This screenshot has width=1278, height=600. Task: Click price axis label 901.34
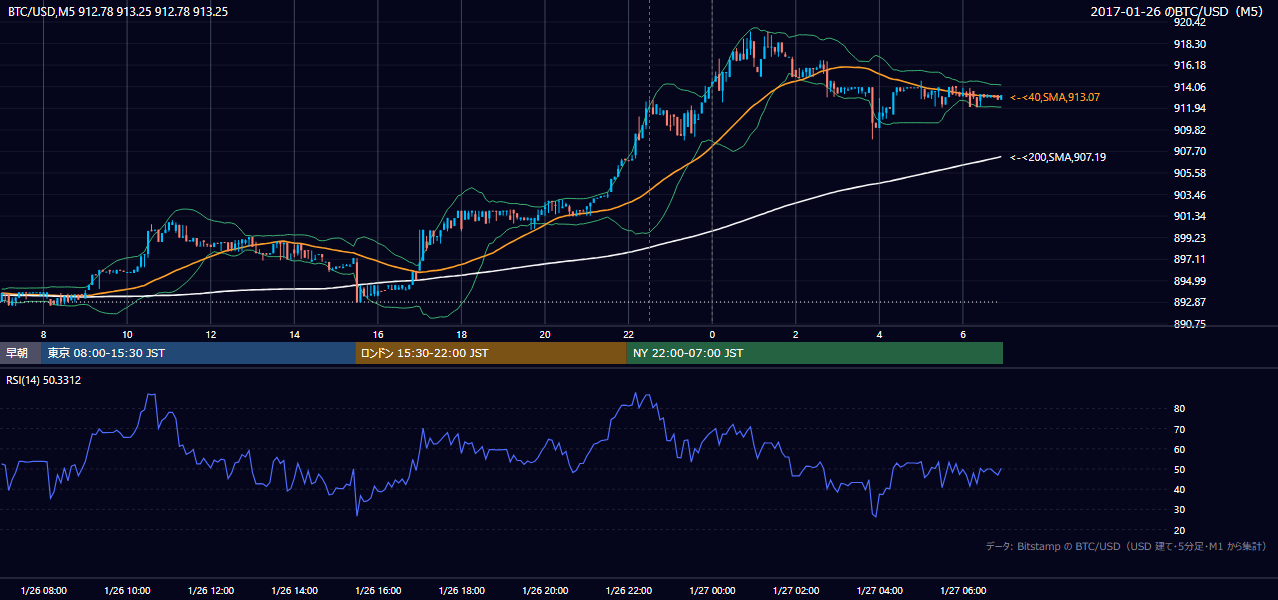1190,216
